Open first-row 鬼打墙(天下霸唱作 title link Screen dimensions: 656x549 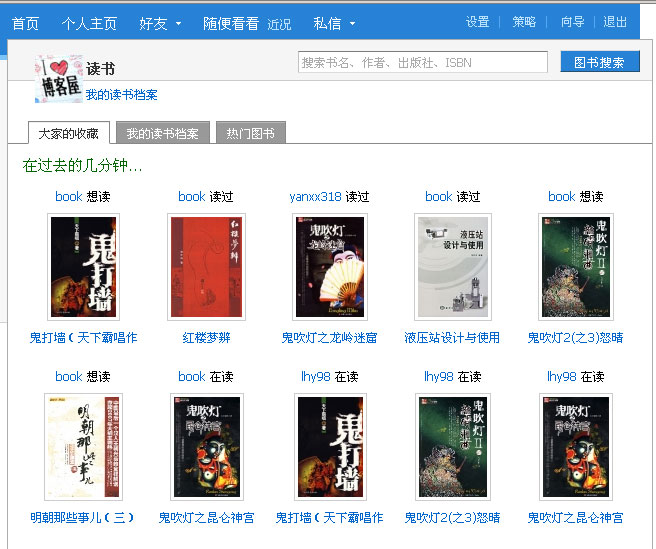coord(83,337)
